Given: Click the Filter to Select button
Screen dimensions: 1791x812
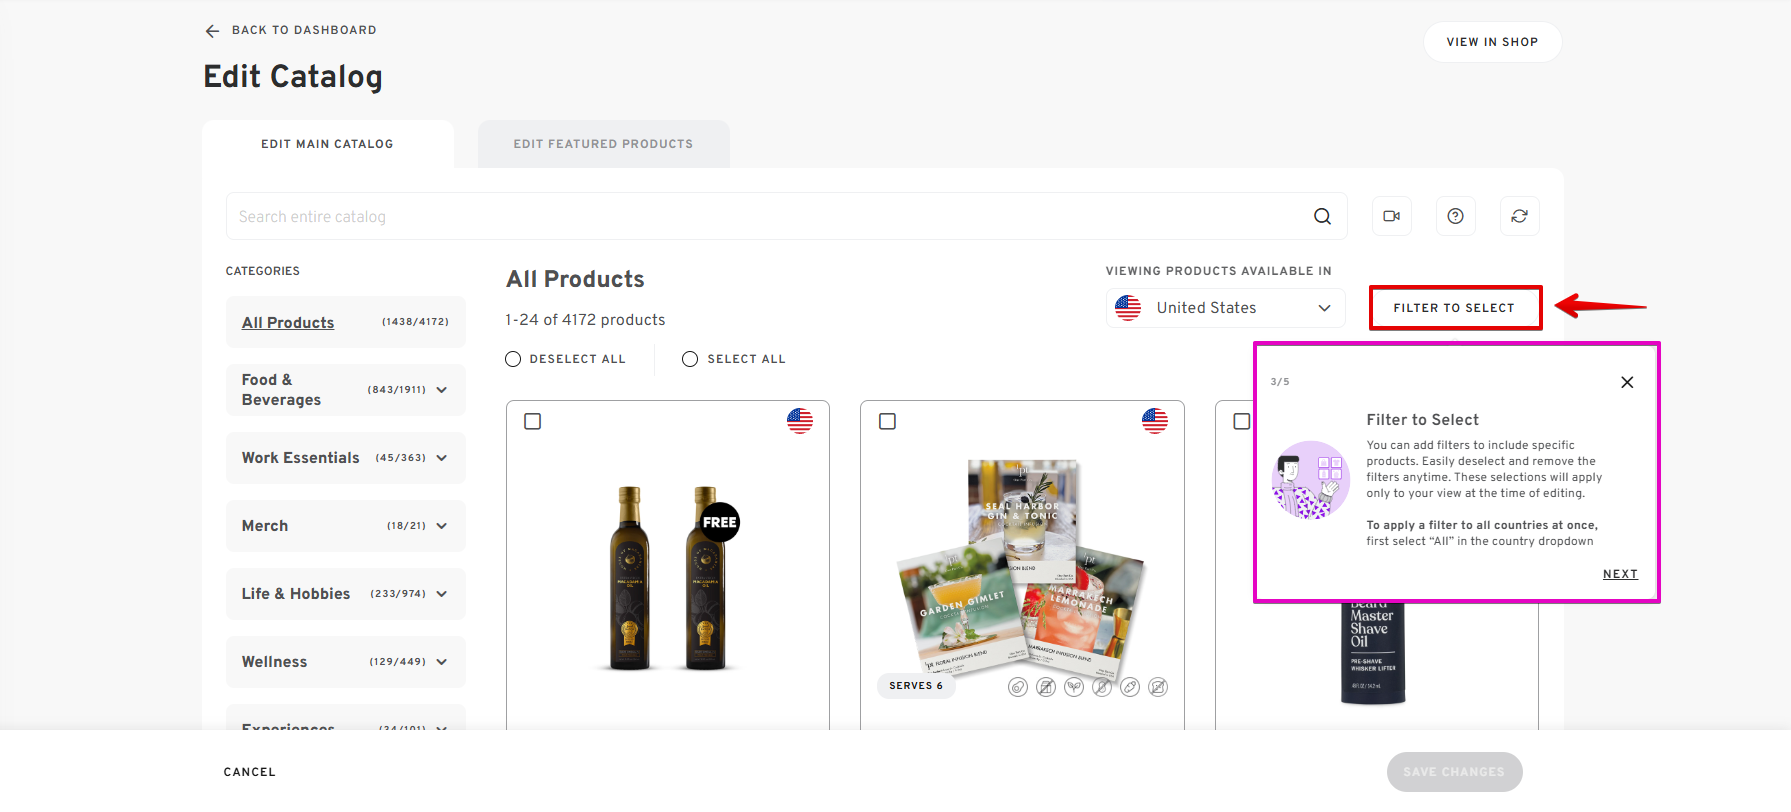Looking at the screenshot, I should click(x=1454, y=308).
